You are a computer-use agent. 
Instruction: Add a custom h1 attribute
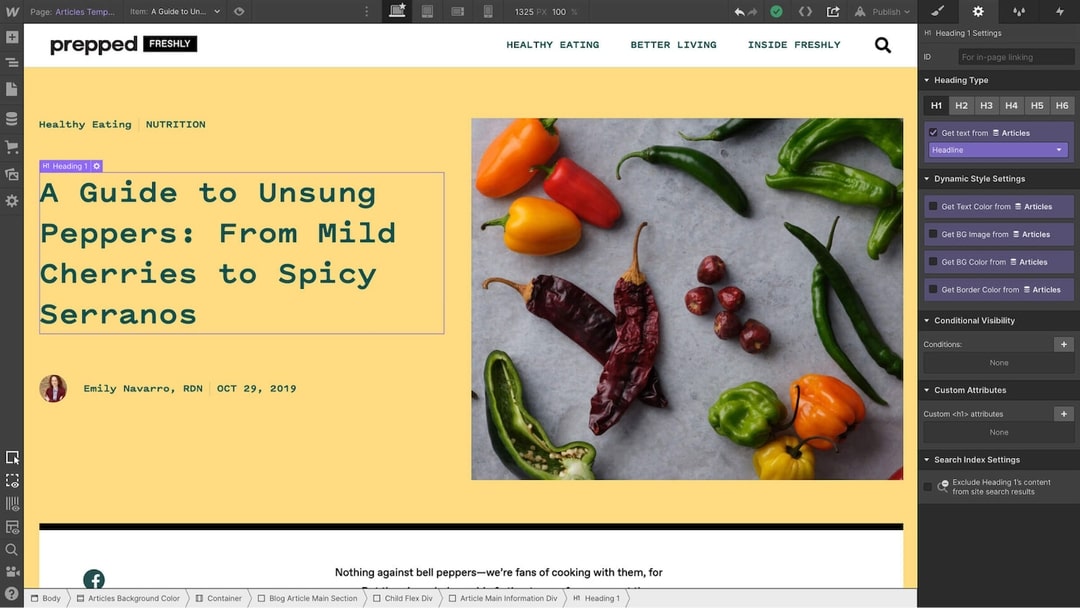pos(1063,414)
